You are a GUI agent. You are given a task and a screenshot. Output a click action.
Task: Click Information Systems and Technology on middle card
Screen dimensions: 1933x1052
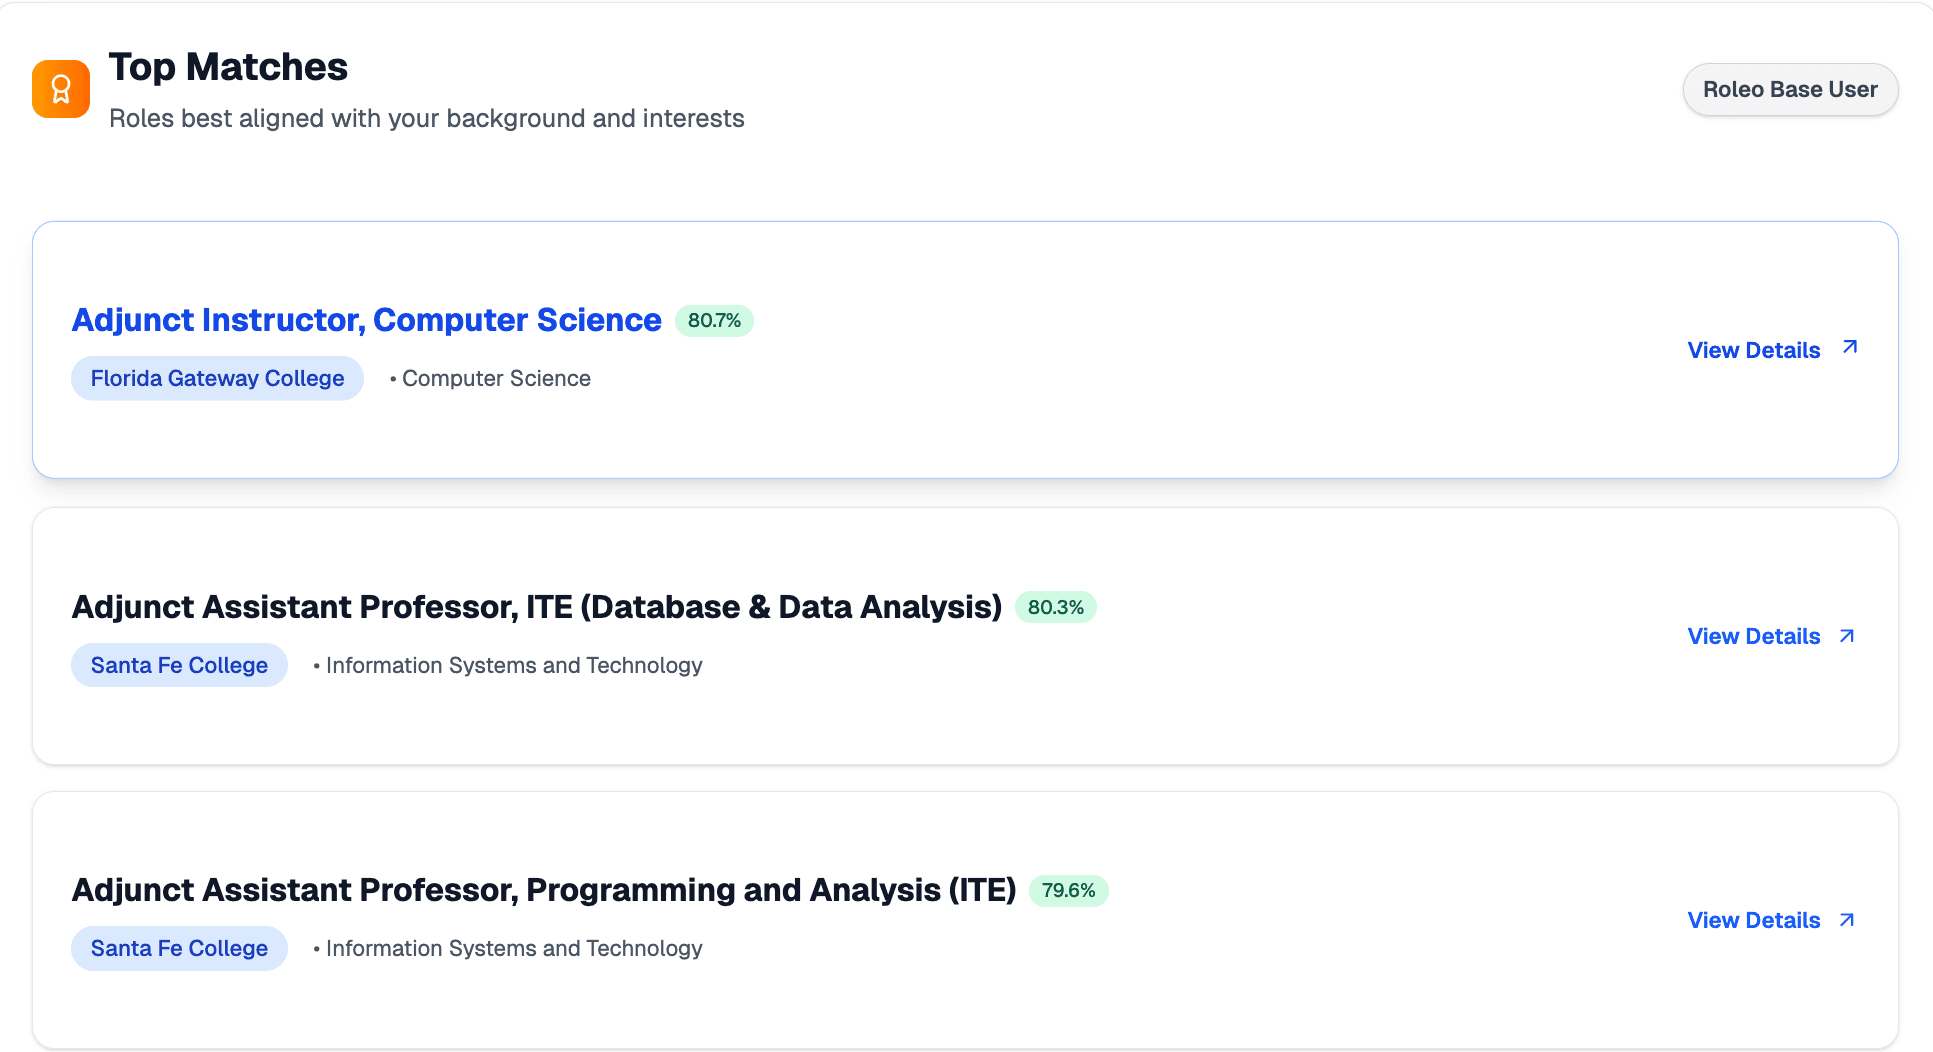[514, 664]
